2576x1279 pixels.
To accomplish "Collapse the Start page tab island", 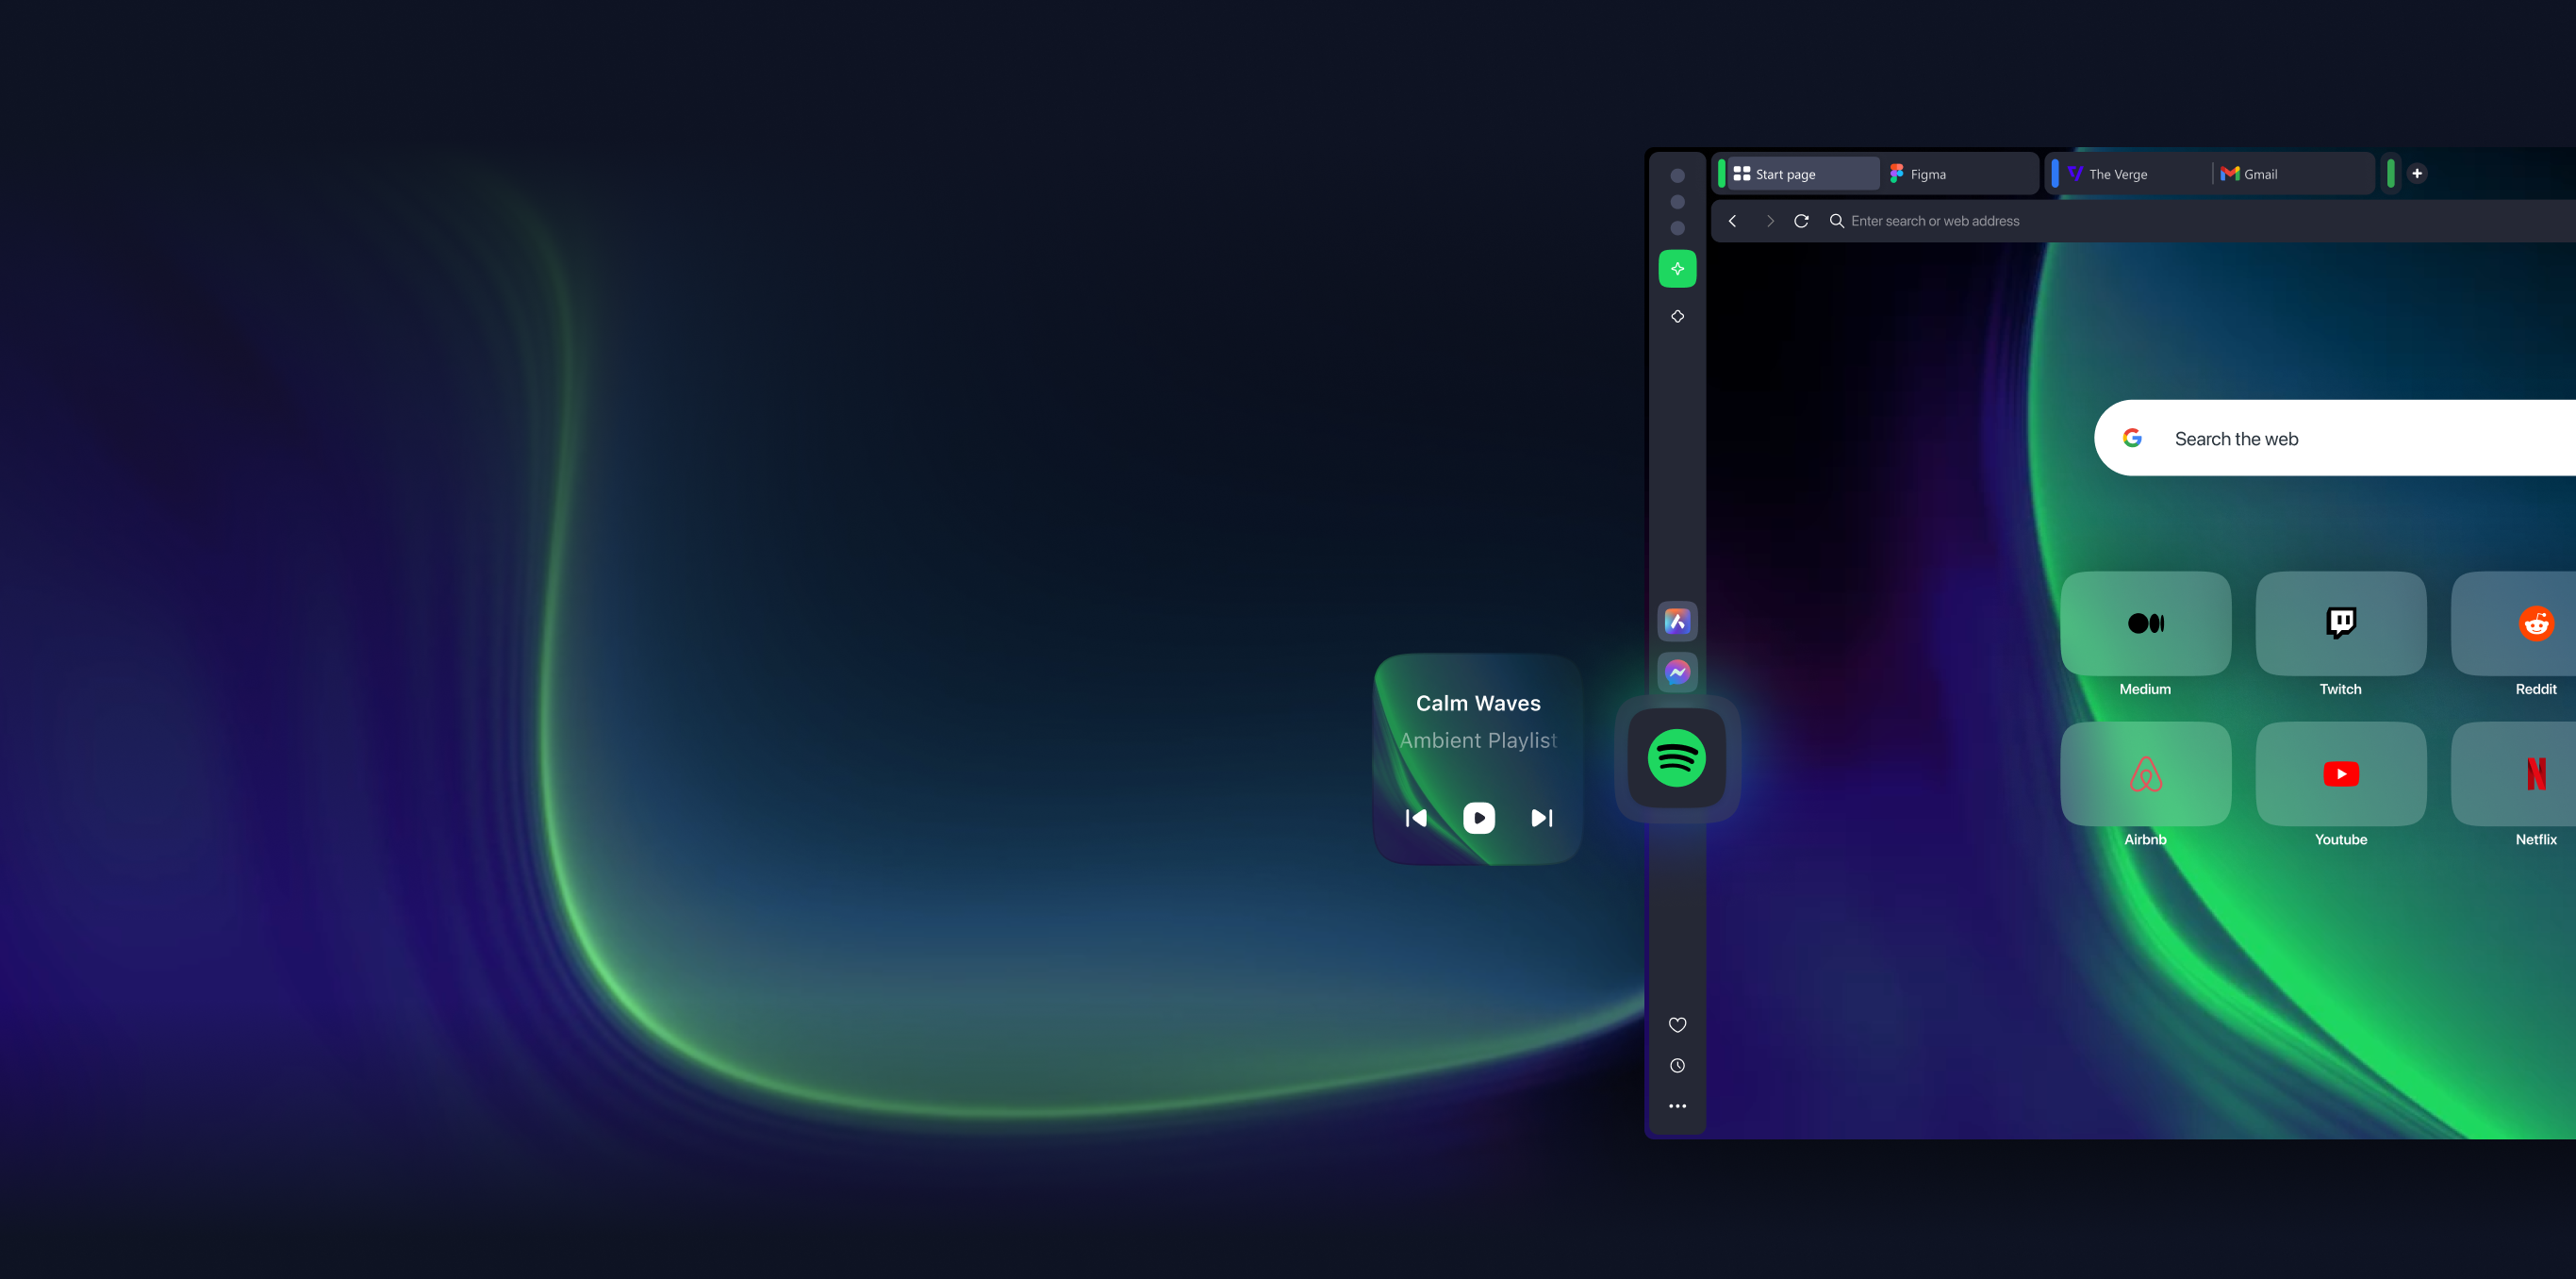I will [1721, 173].
